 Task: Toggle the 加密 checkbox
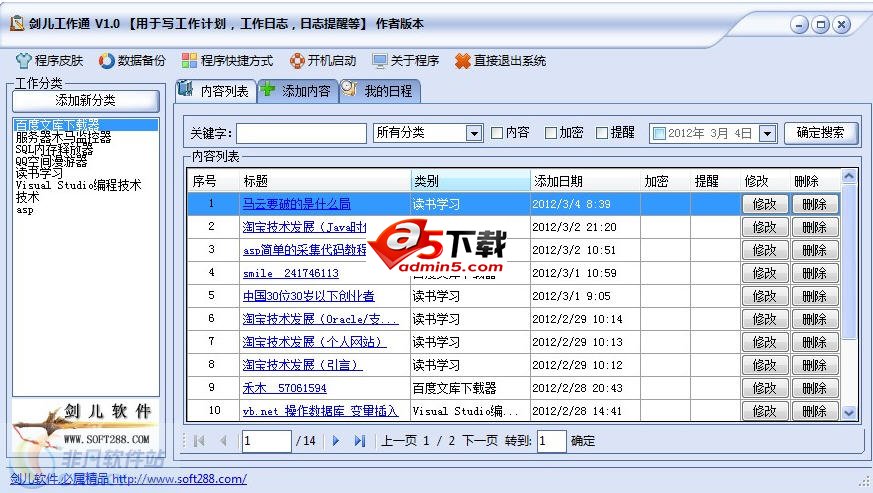[551, 133]
